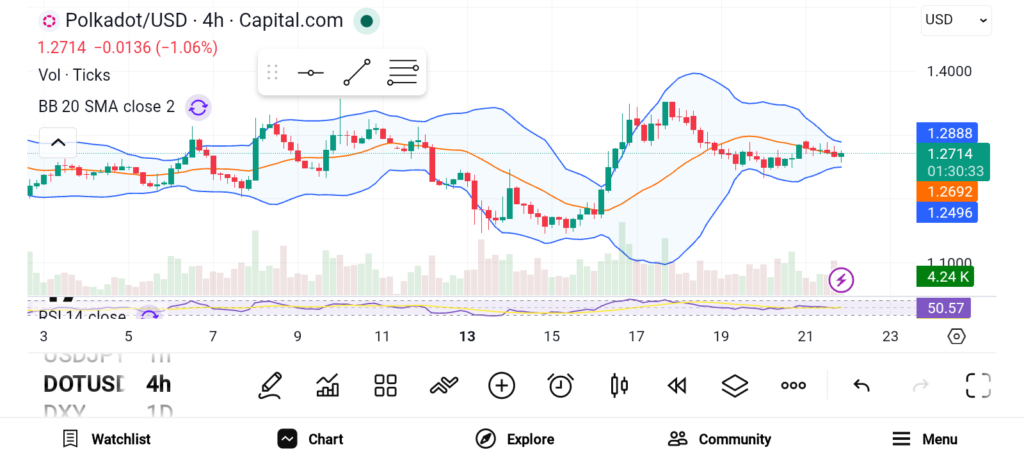Select the trend line drawing tool

[x=357, y=73]
